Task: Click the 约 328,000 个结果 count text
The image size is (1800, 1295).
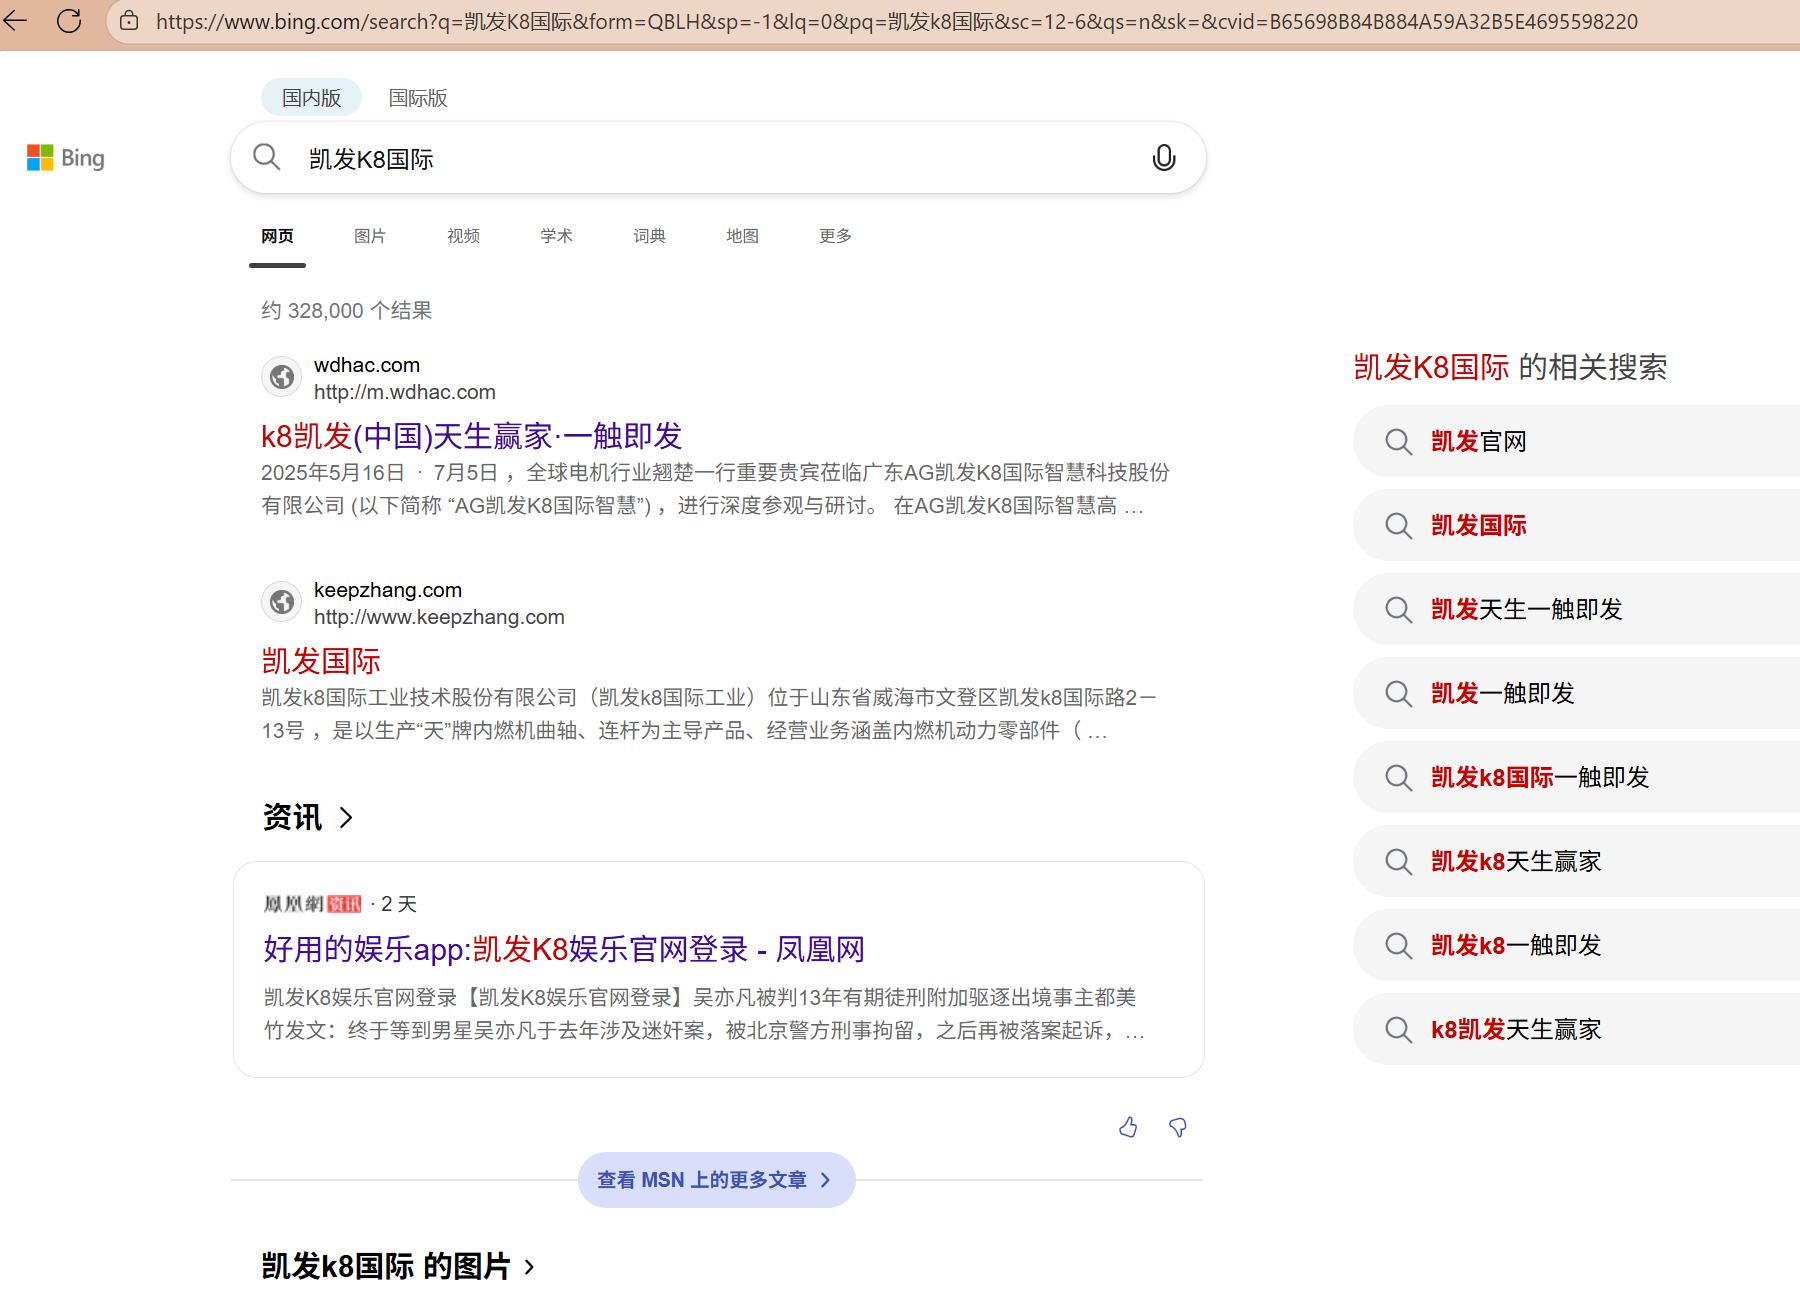Action: [346, 311]
